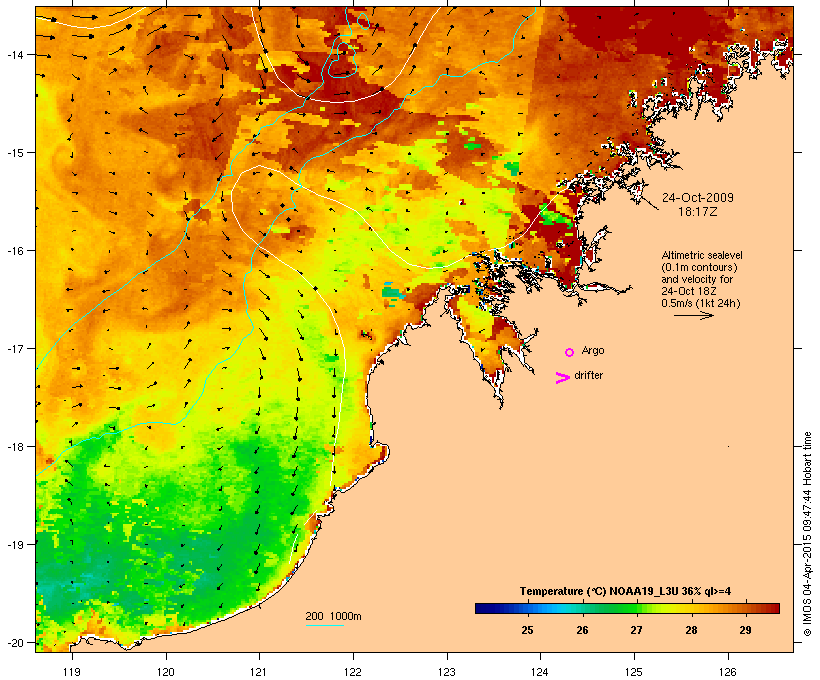This screenshot has width=820, height=680.
Task: Click the latitude axis label '-20'
Action: click(14, 642)
